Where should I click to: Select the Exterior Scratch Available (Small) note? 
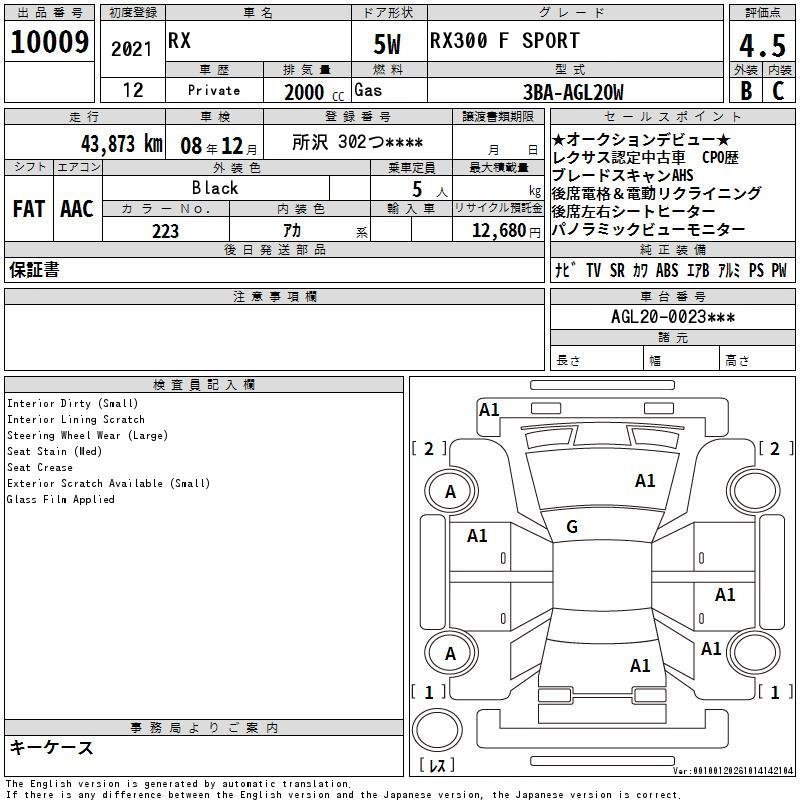tap(108, 483)
